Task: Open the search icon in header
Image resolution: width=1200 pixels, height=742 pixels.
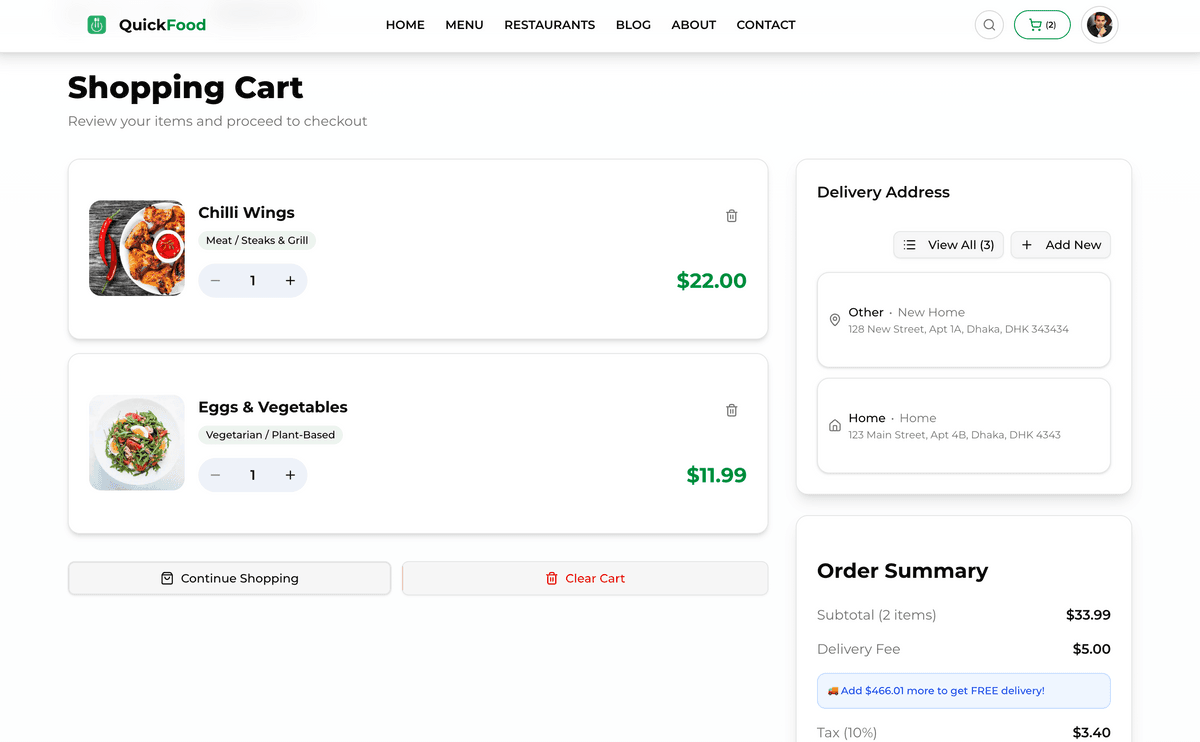Action: click(989, 25)
